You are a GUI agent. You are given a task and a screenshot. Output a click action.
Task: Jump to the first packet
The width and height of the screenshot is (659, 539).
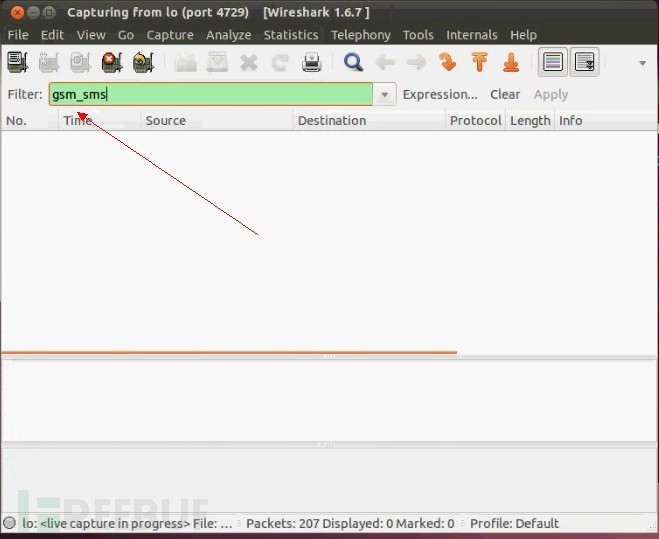pos(479,62)
